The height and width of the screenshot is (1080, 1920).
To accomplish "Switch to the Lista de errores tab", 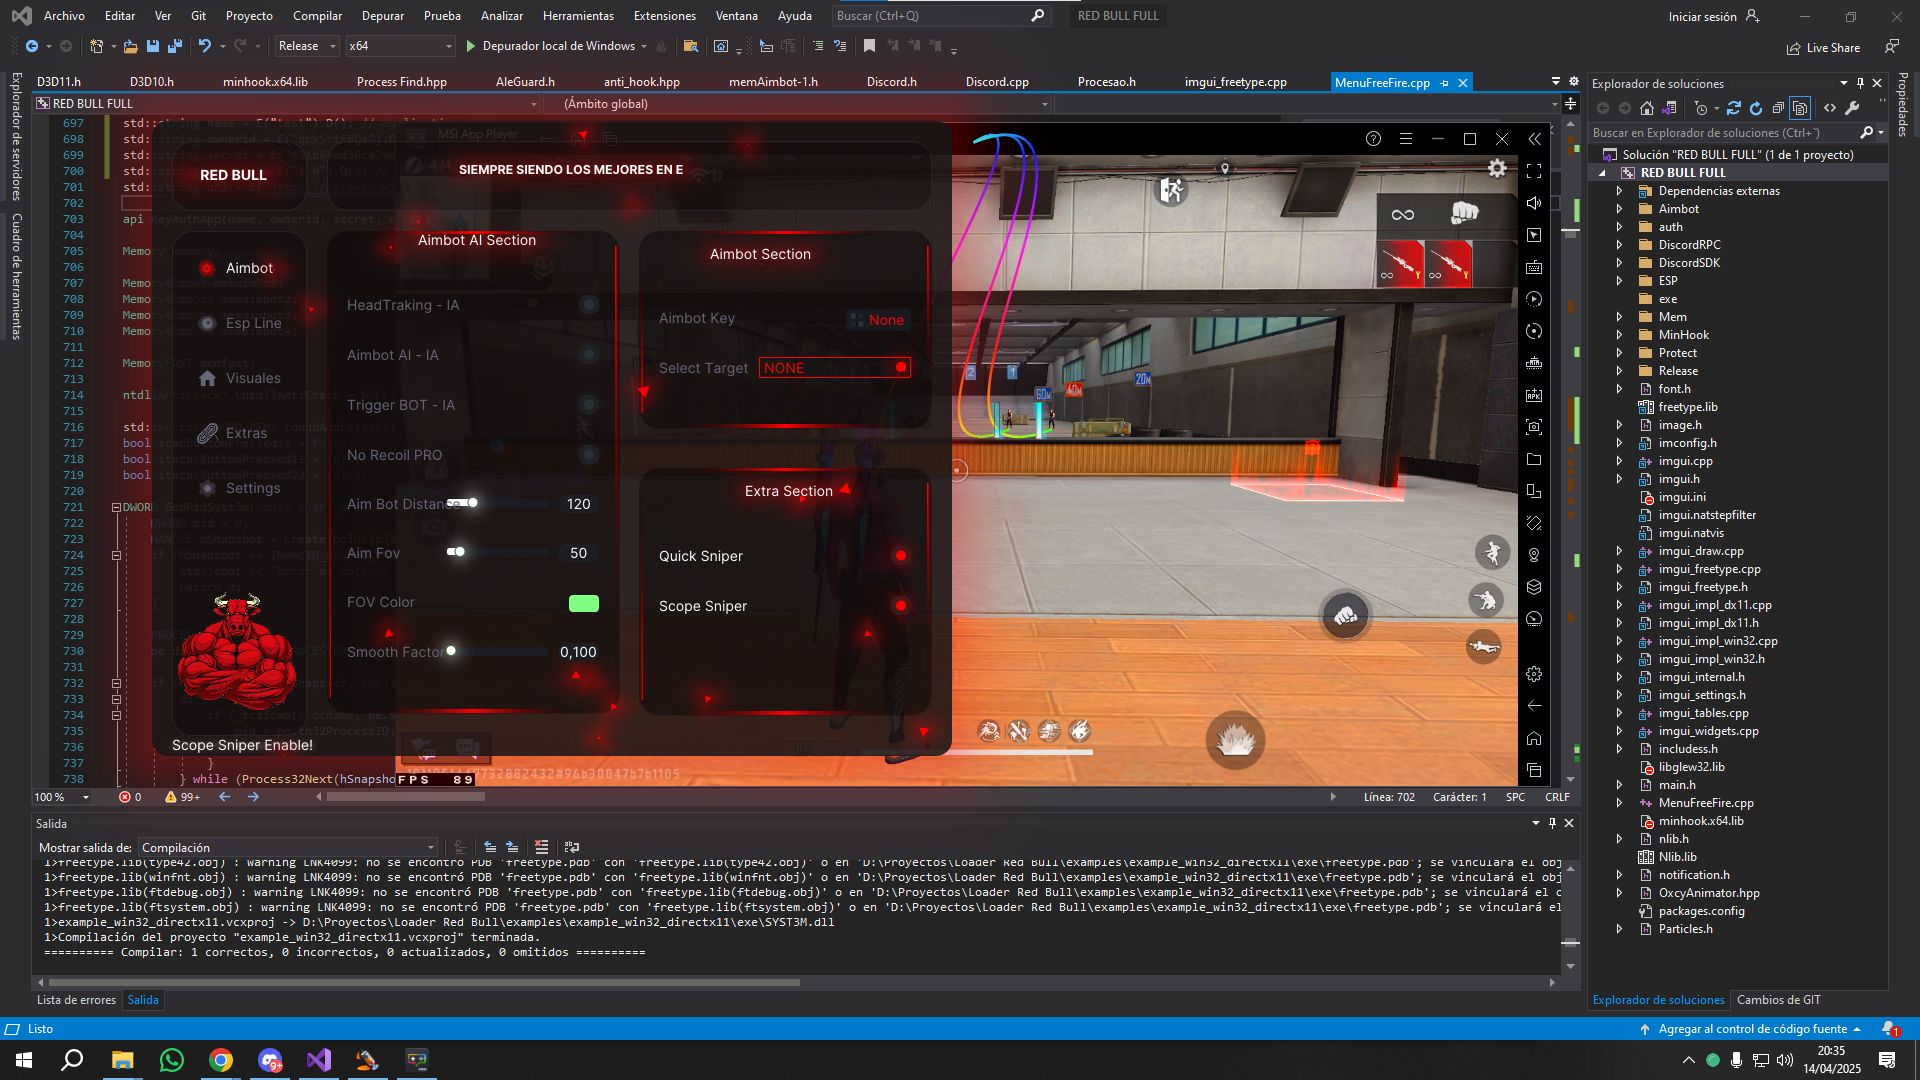I will click(x=76, y=1000).
